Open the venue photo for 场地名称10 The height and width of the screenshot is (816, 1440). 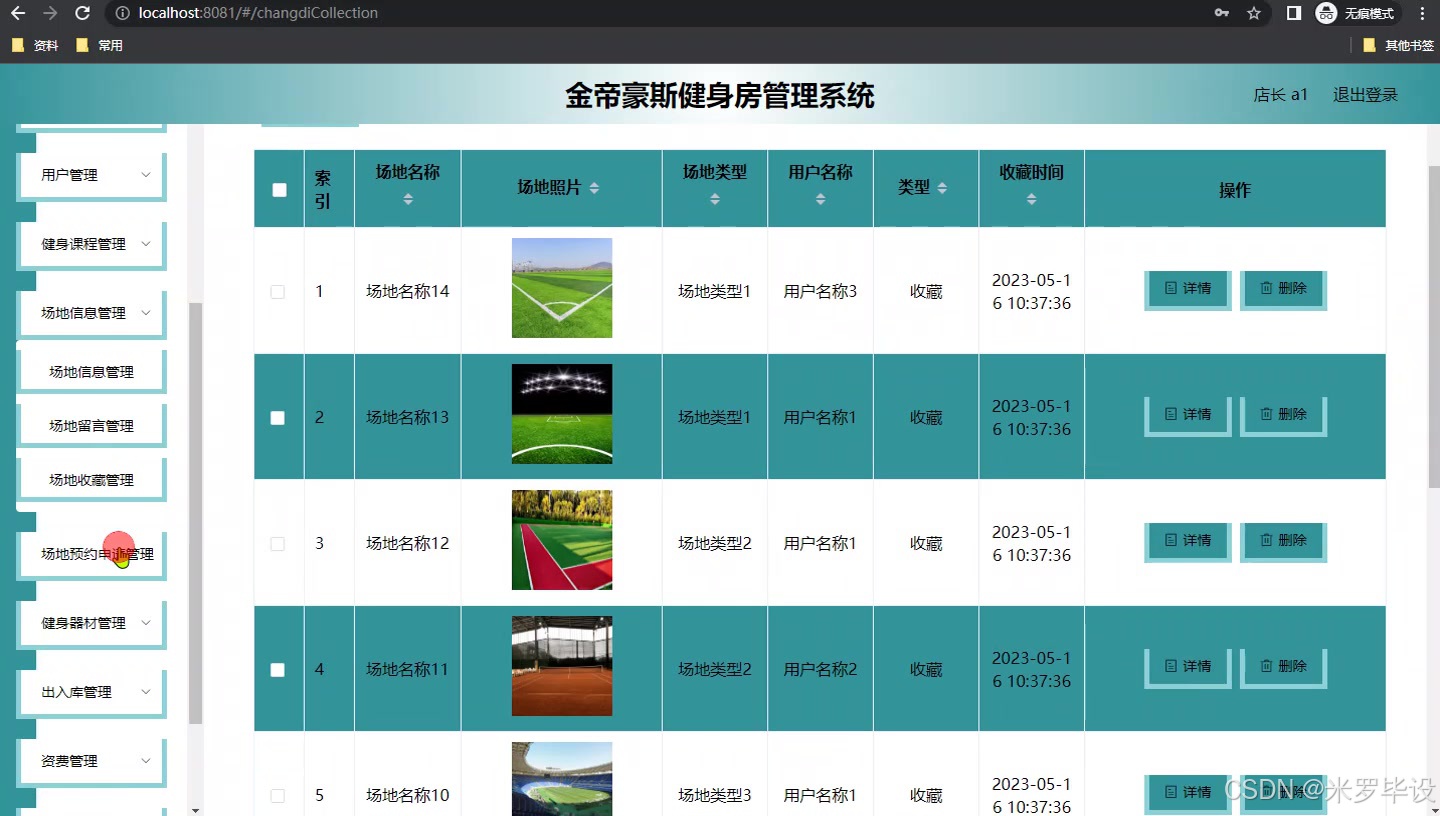[x=562, y=779]
